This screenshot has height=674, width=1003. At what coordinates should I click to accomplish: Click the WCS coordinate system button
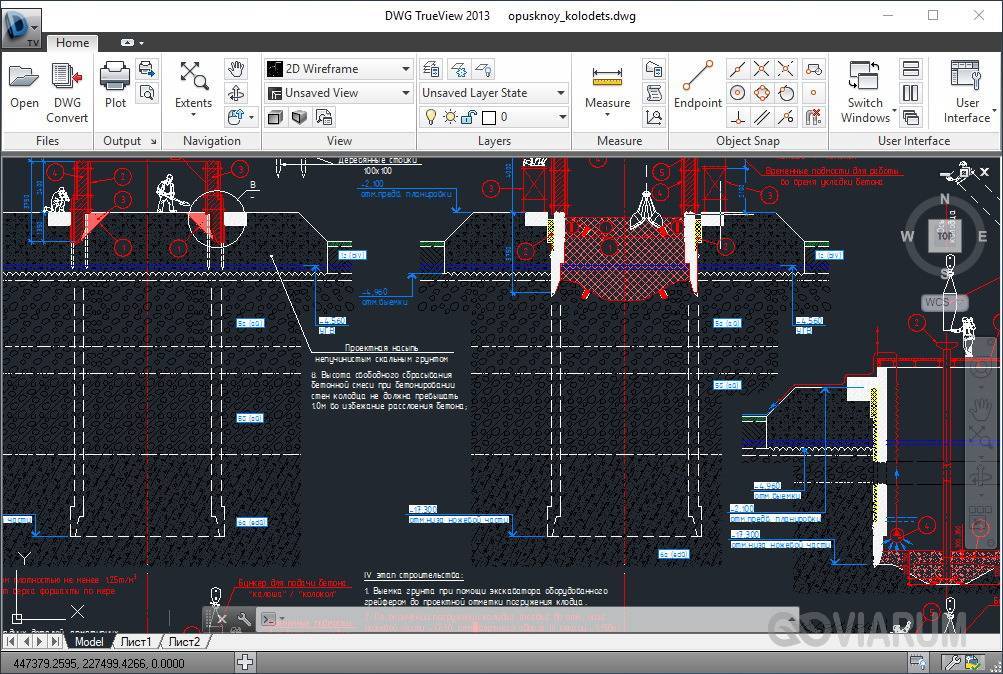pyautogui.click(x=940, y=302)
